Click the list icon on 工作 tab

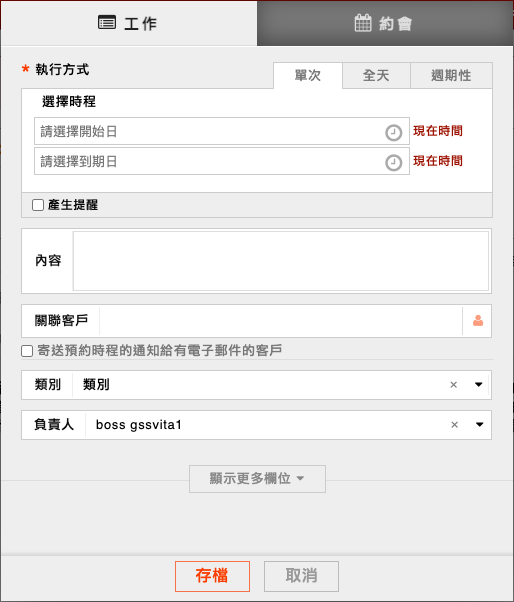point(107,23)
